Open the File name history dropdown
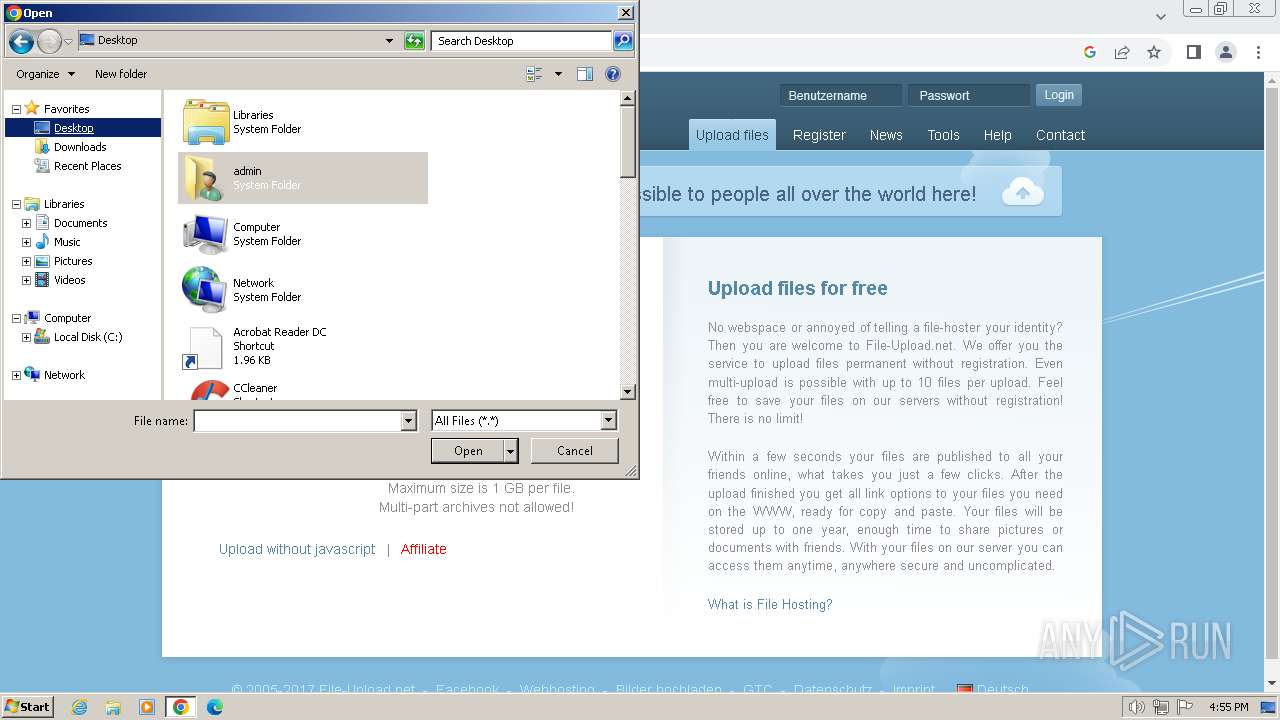Viewport: 1280px width, 720px height. 408,421
